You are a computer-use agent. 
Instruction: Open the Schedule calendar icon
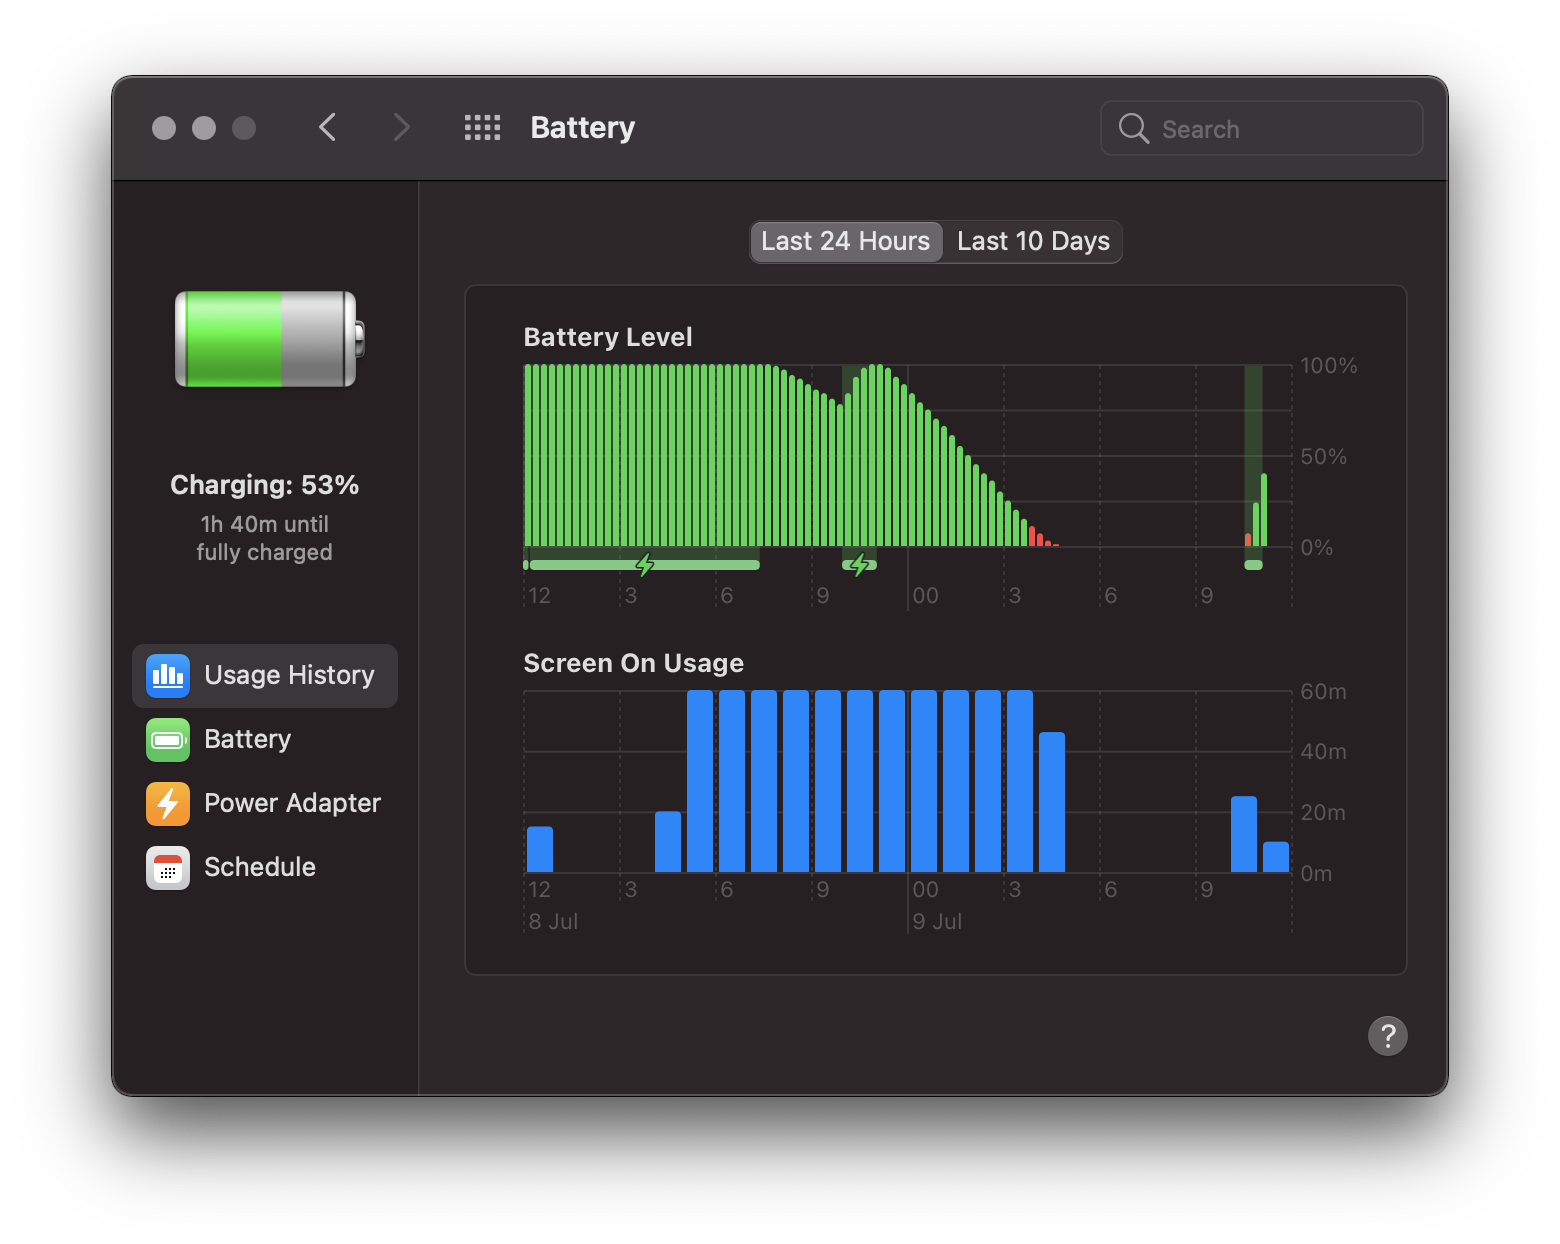[x=167, y=867]
